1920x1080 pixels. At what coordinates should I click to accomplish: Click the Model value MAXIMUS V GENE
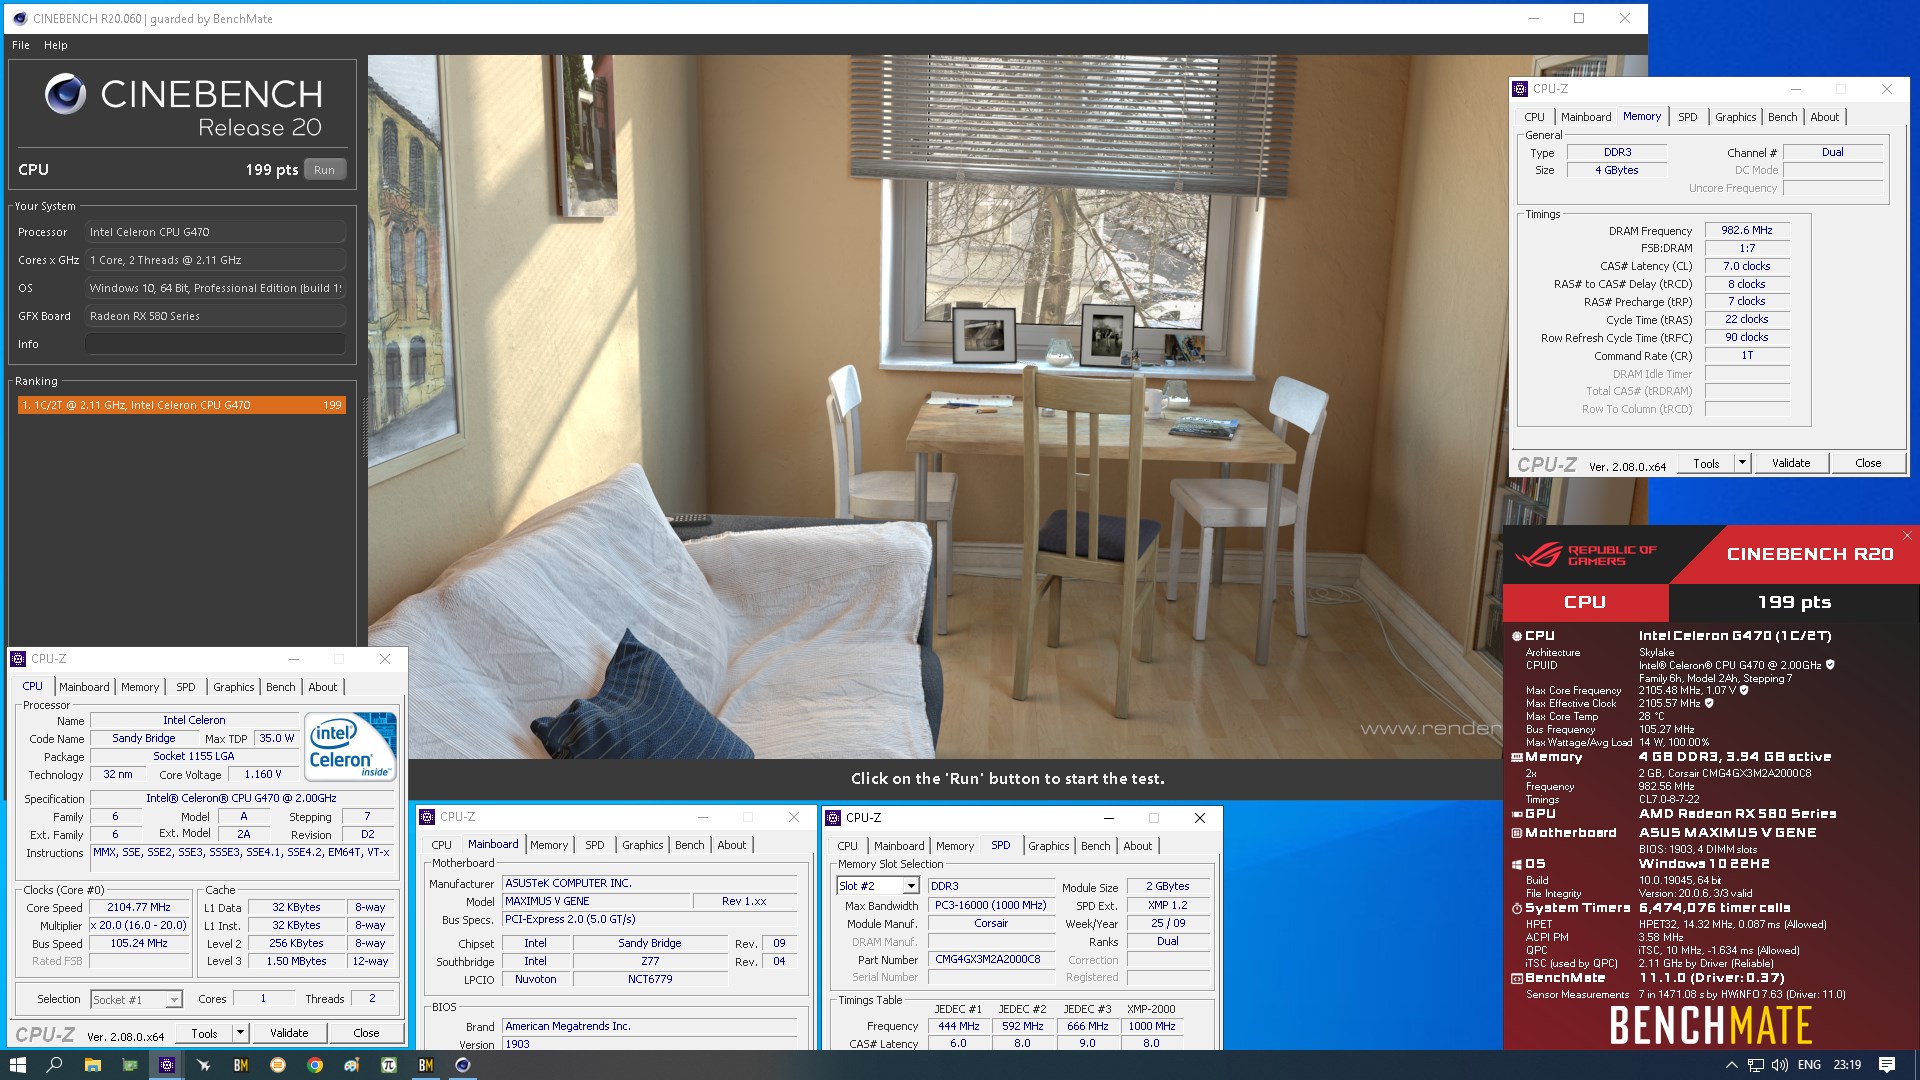(596, 902)
